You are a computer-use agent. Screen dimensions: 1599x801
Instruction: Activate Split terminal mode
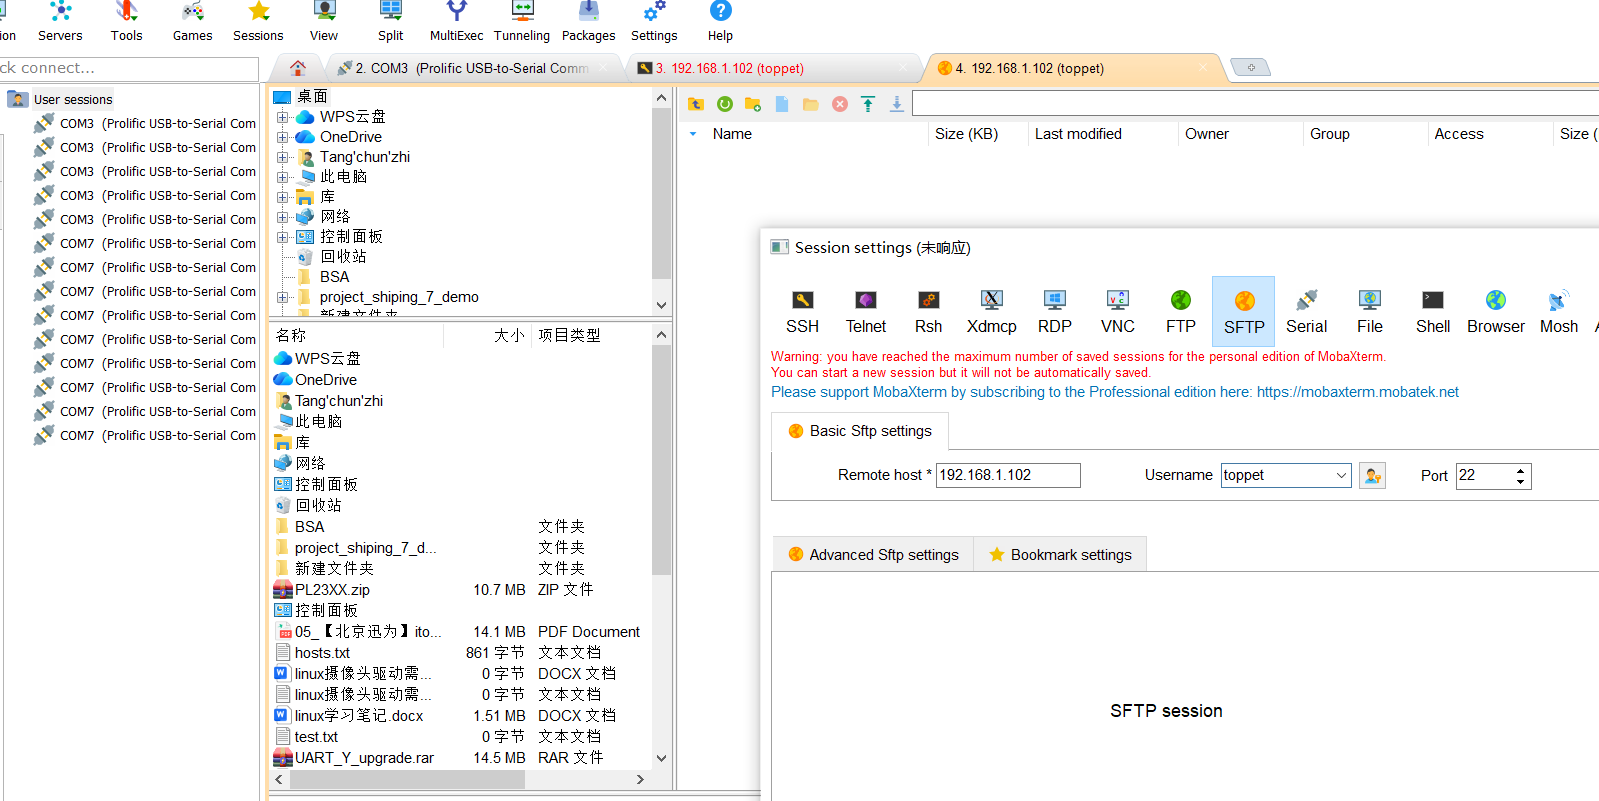click(x=390, y=22)
